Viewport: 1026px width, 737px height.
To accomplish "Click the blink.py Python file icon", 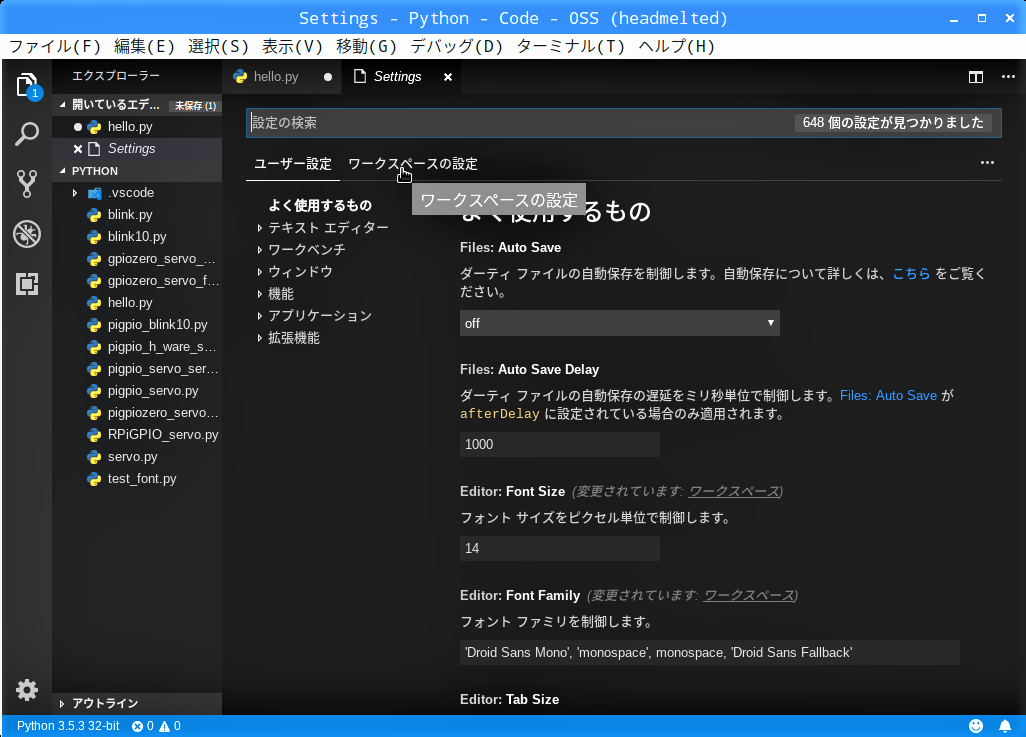I will [x=94, y=215].
